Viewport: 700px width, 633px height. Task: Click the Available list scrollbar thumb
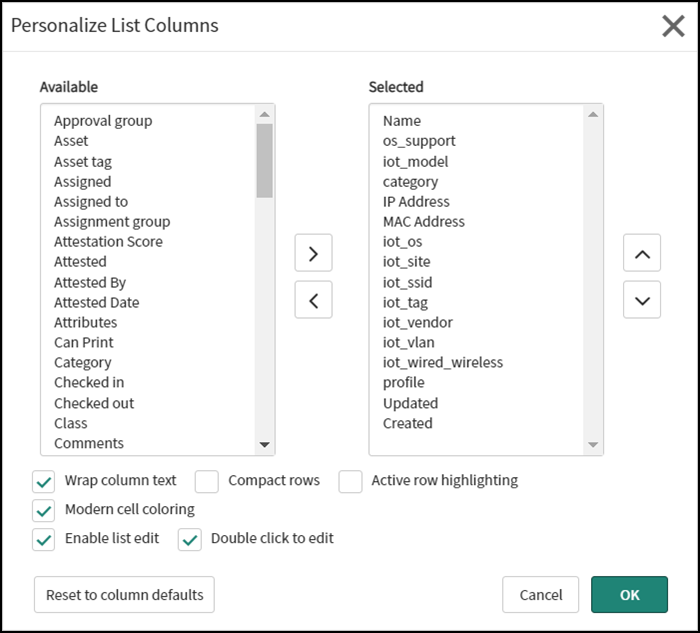coord(264,160)
